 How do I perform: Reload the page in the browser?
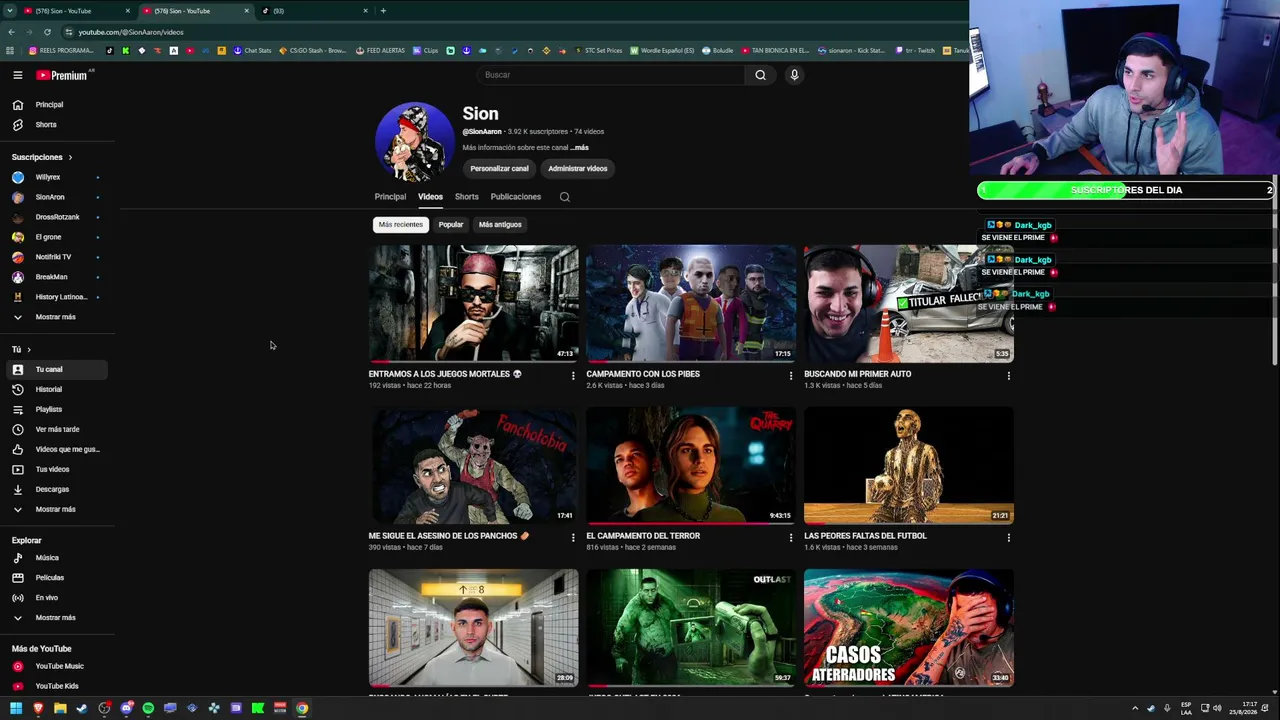[x=47, y=32]
